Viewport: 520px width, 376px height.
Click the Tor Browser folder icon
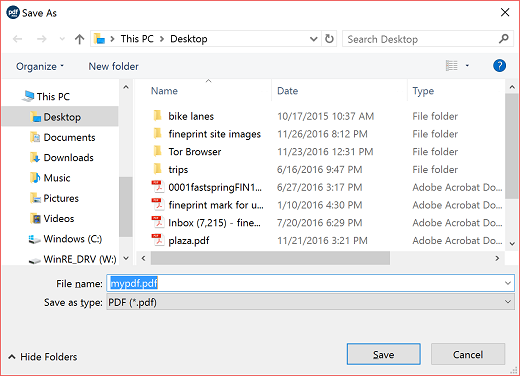coord(158,151)
